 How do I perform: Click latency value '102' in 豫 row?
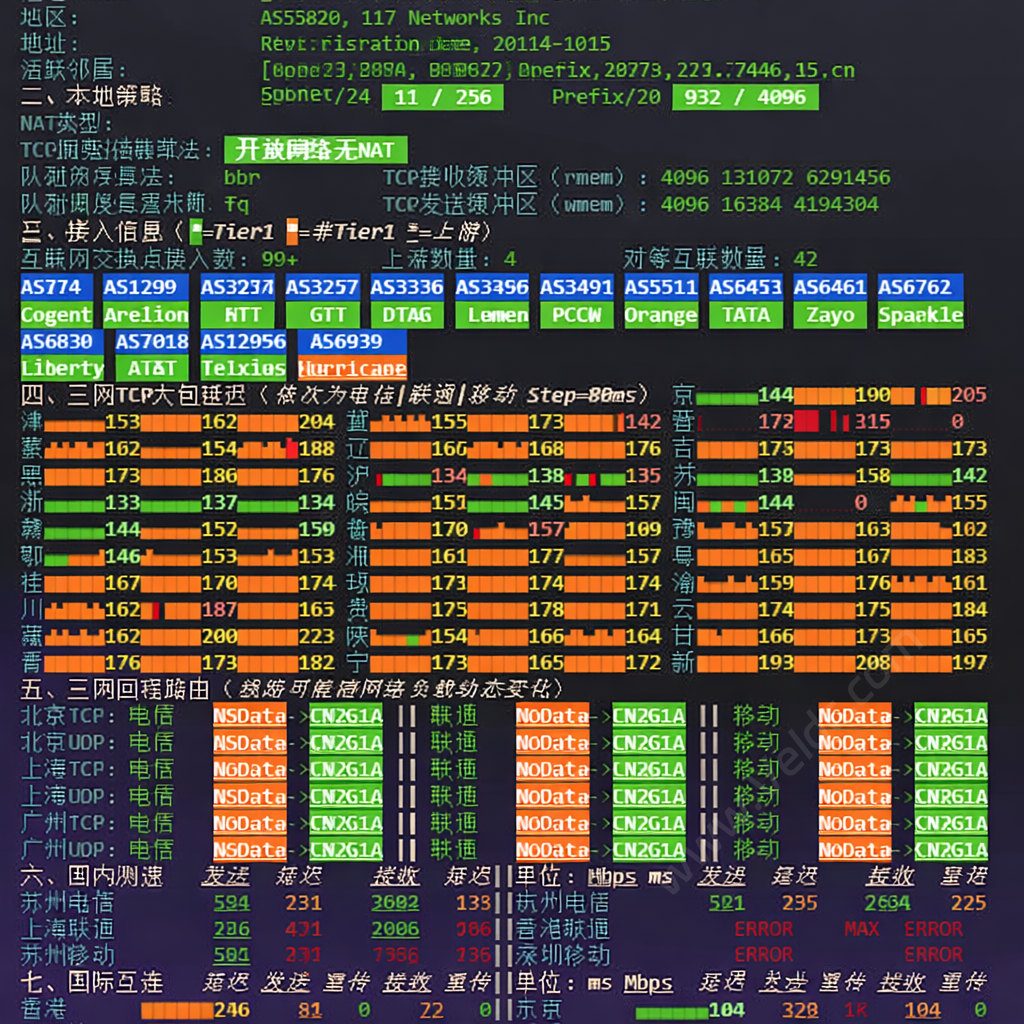(968, 529)
